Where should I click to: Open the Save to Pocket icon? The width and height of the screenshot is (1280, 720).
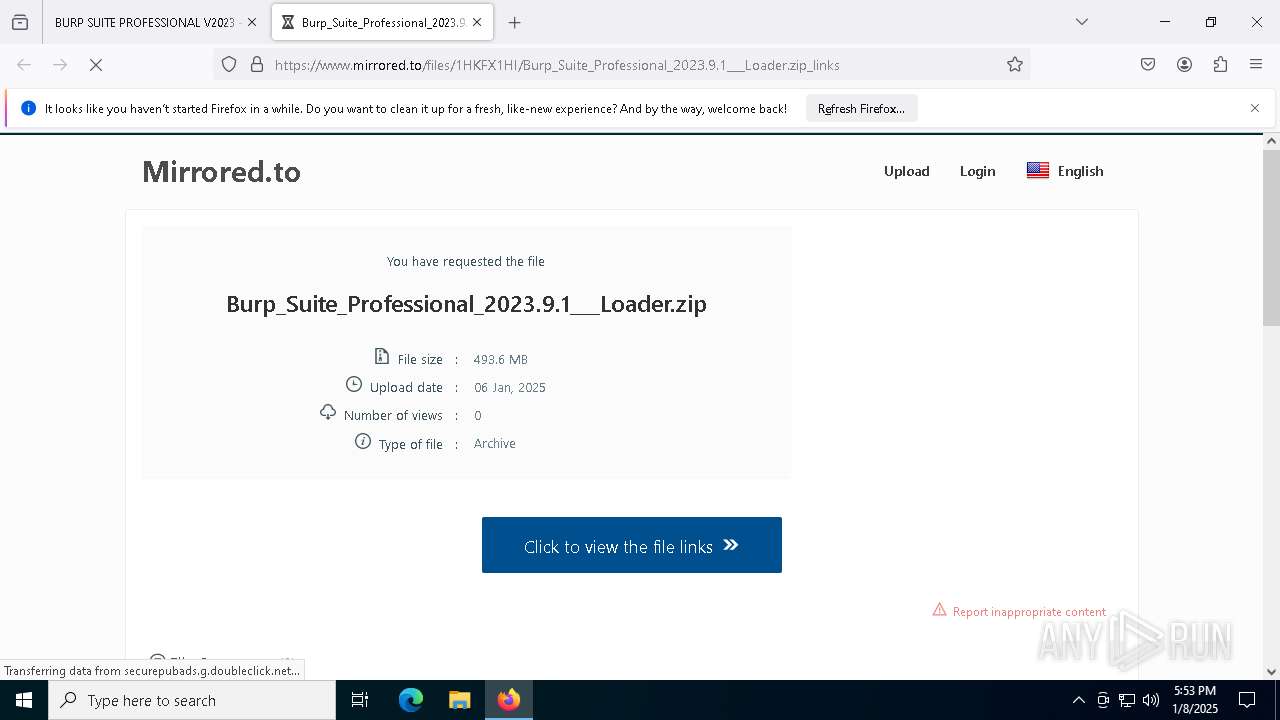[x=1148, y=65]
